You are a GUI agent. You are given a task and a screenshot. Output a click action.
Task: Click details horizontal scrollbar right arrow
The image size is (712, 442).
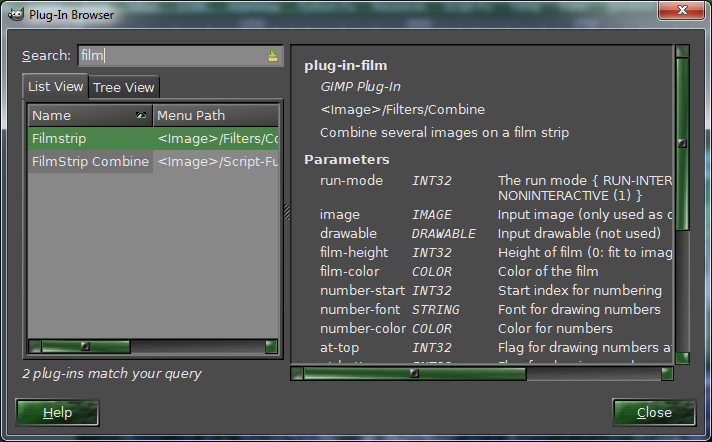[667, 373]
